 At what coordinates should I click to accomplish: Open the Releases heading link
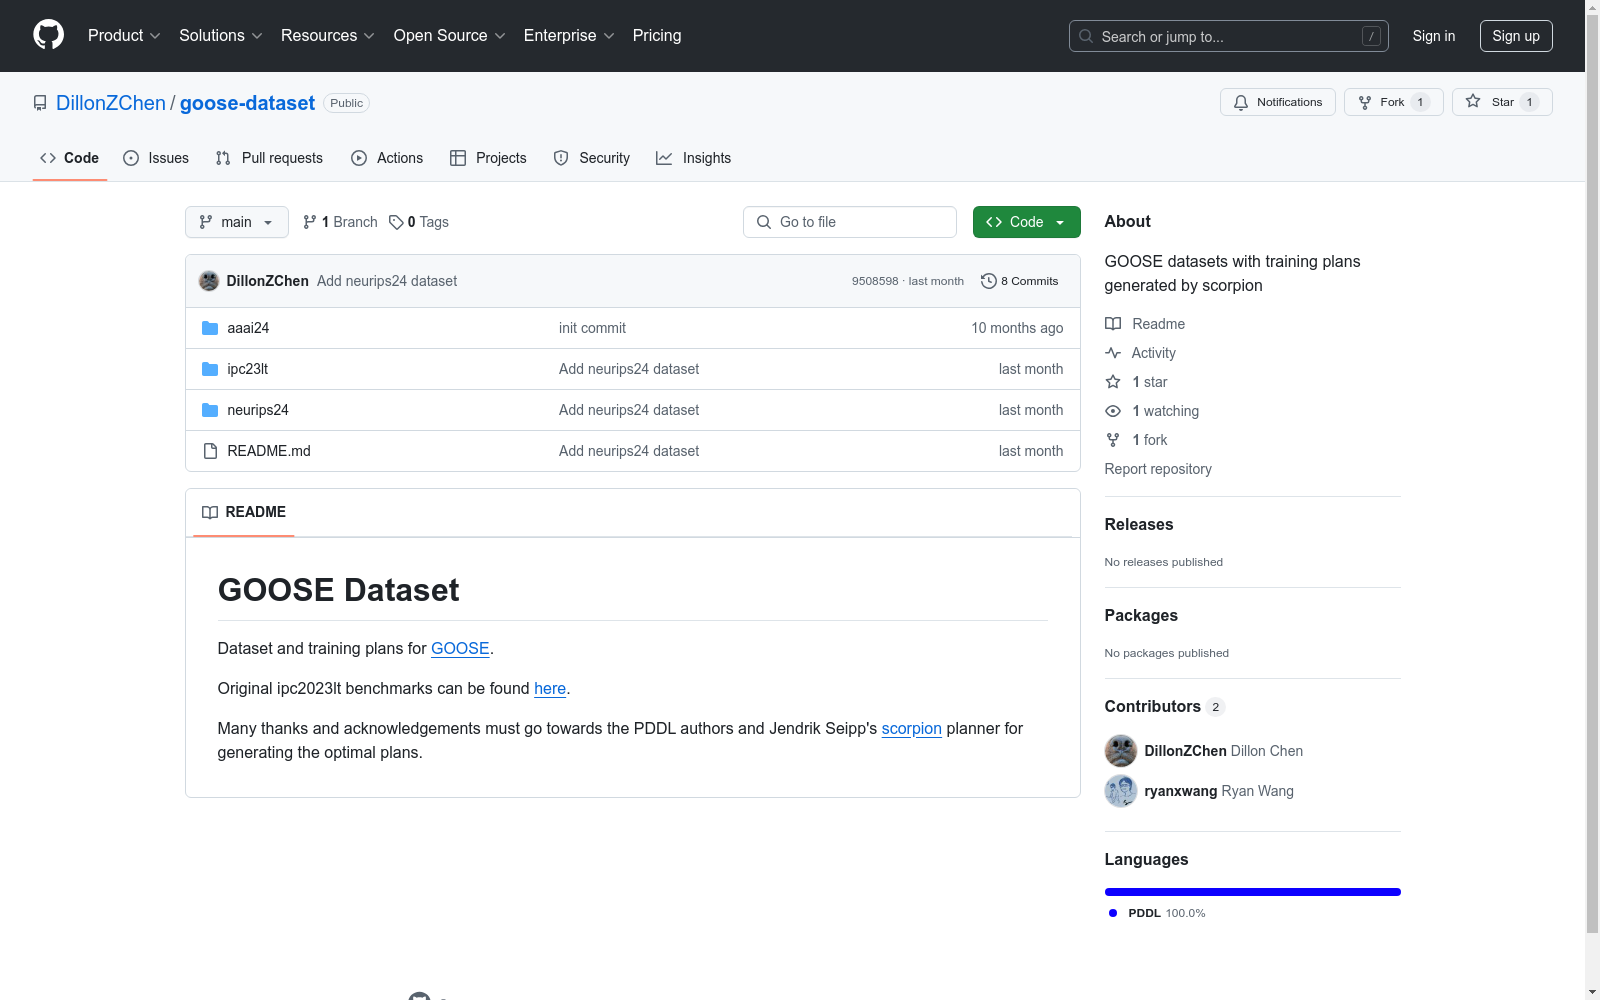coord(1139,524)
